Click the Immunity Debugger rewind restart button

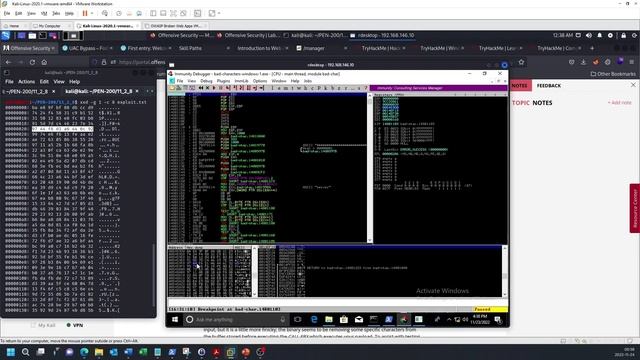[x=201, y=88]
